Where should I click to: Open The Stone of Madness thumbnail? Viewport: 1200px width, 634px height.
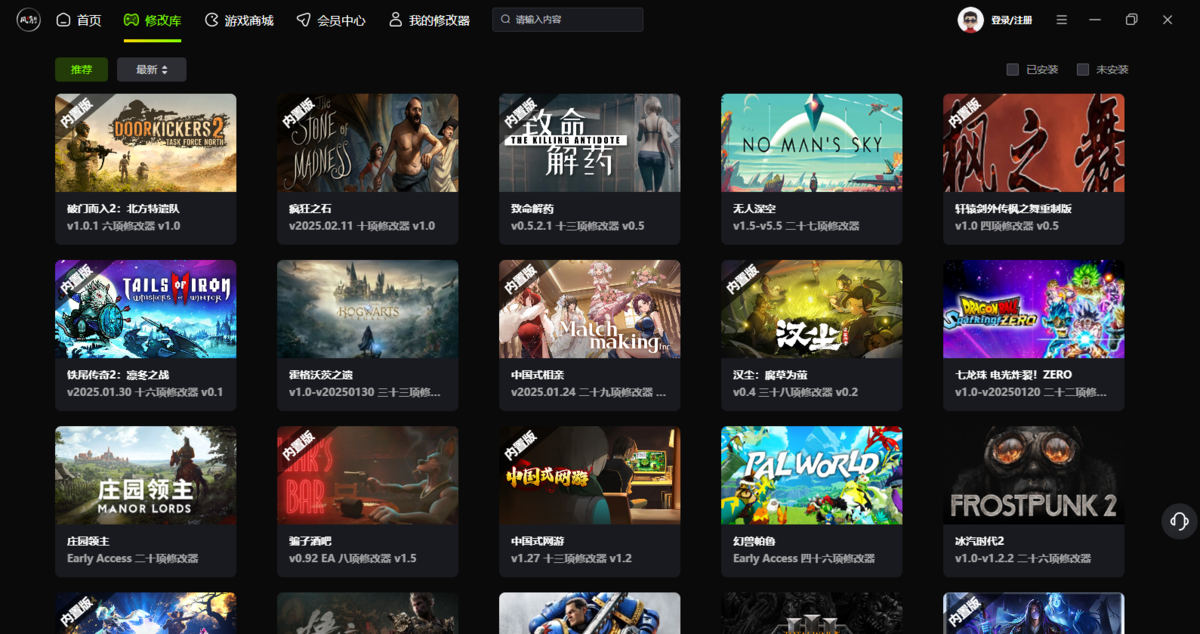tap(368, 143)
